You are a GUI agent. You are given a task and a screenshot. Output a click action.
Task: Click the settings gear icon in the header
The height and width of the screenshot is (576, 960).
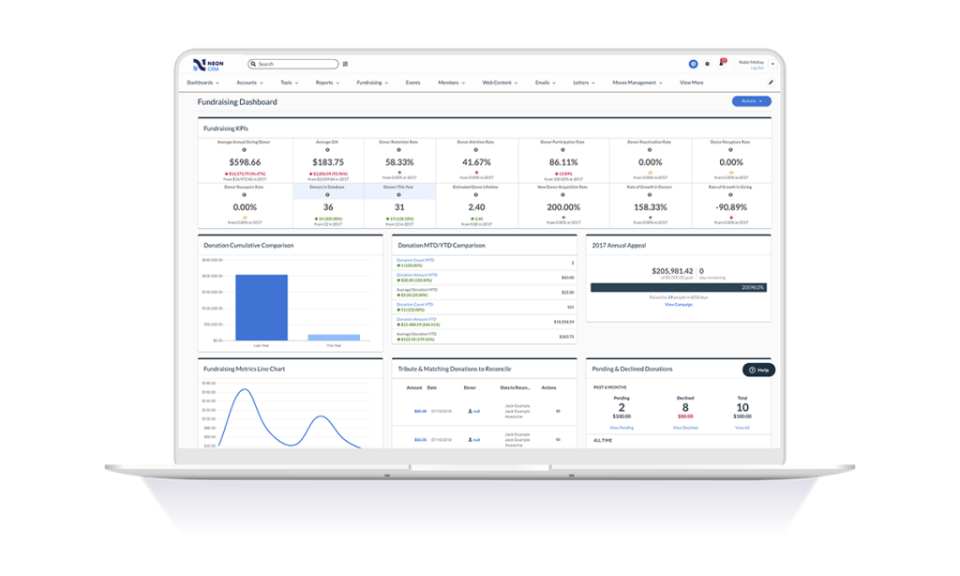(707, 62)
